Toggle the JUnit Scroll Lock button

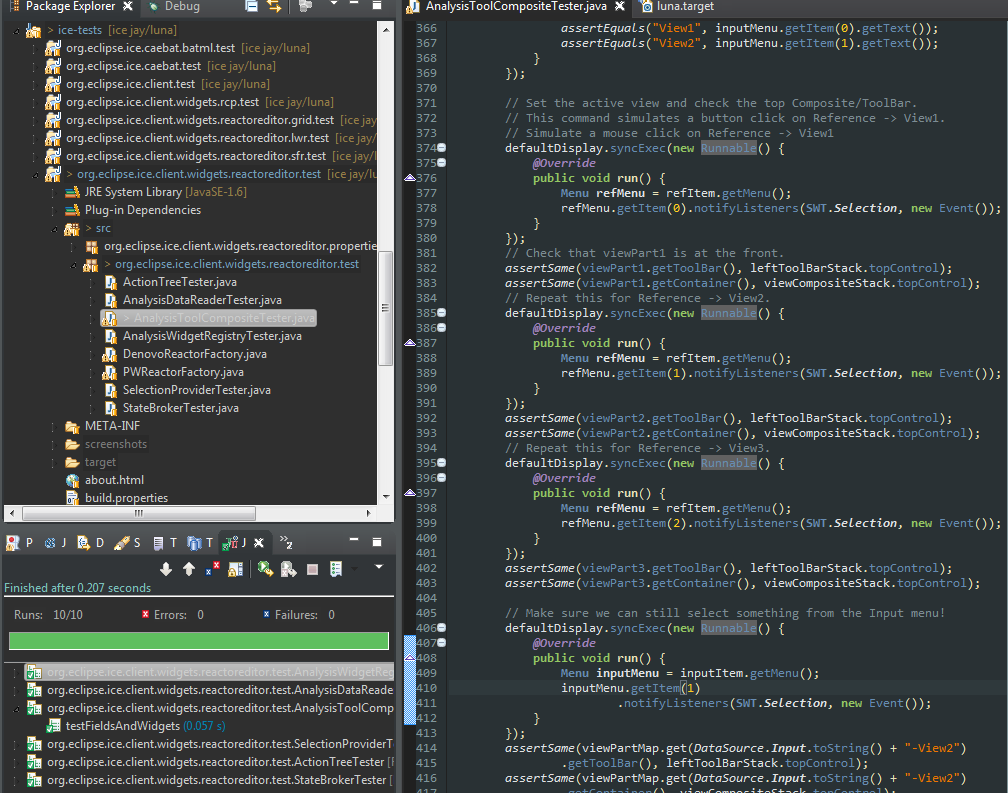click(235, 569)
